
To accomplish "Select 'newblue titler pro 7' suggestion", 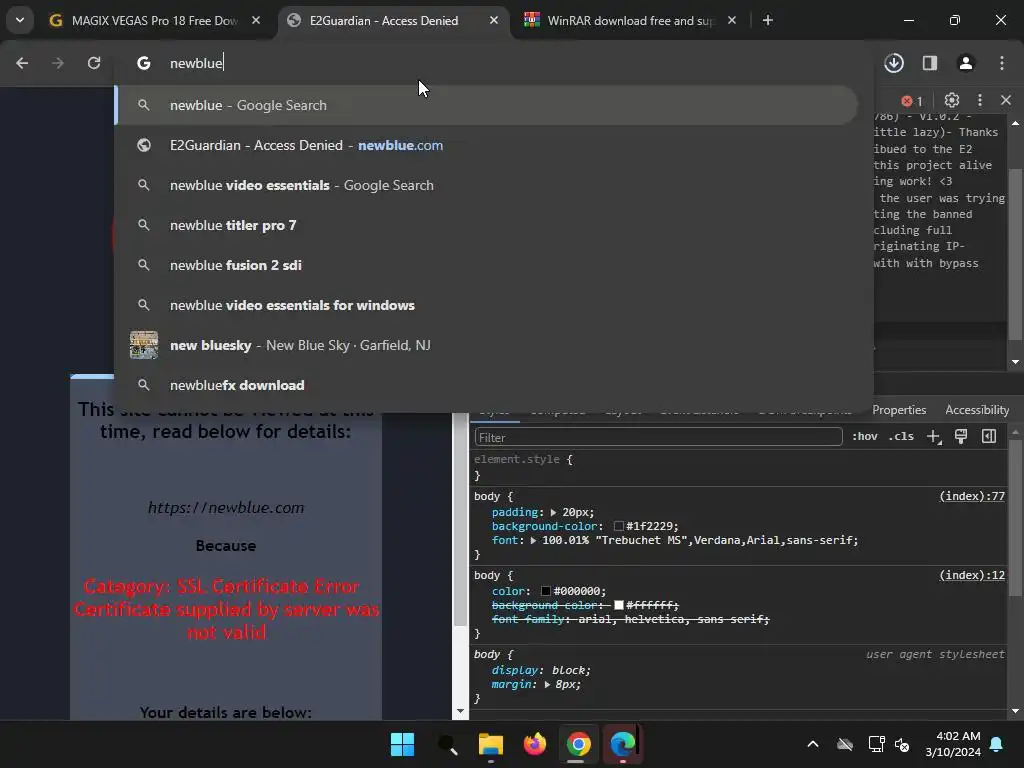I will click(x=487, y=225).
